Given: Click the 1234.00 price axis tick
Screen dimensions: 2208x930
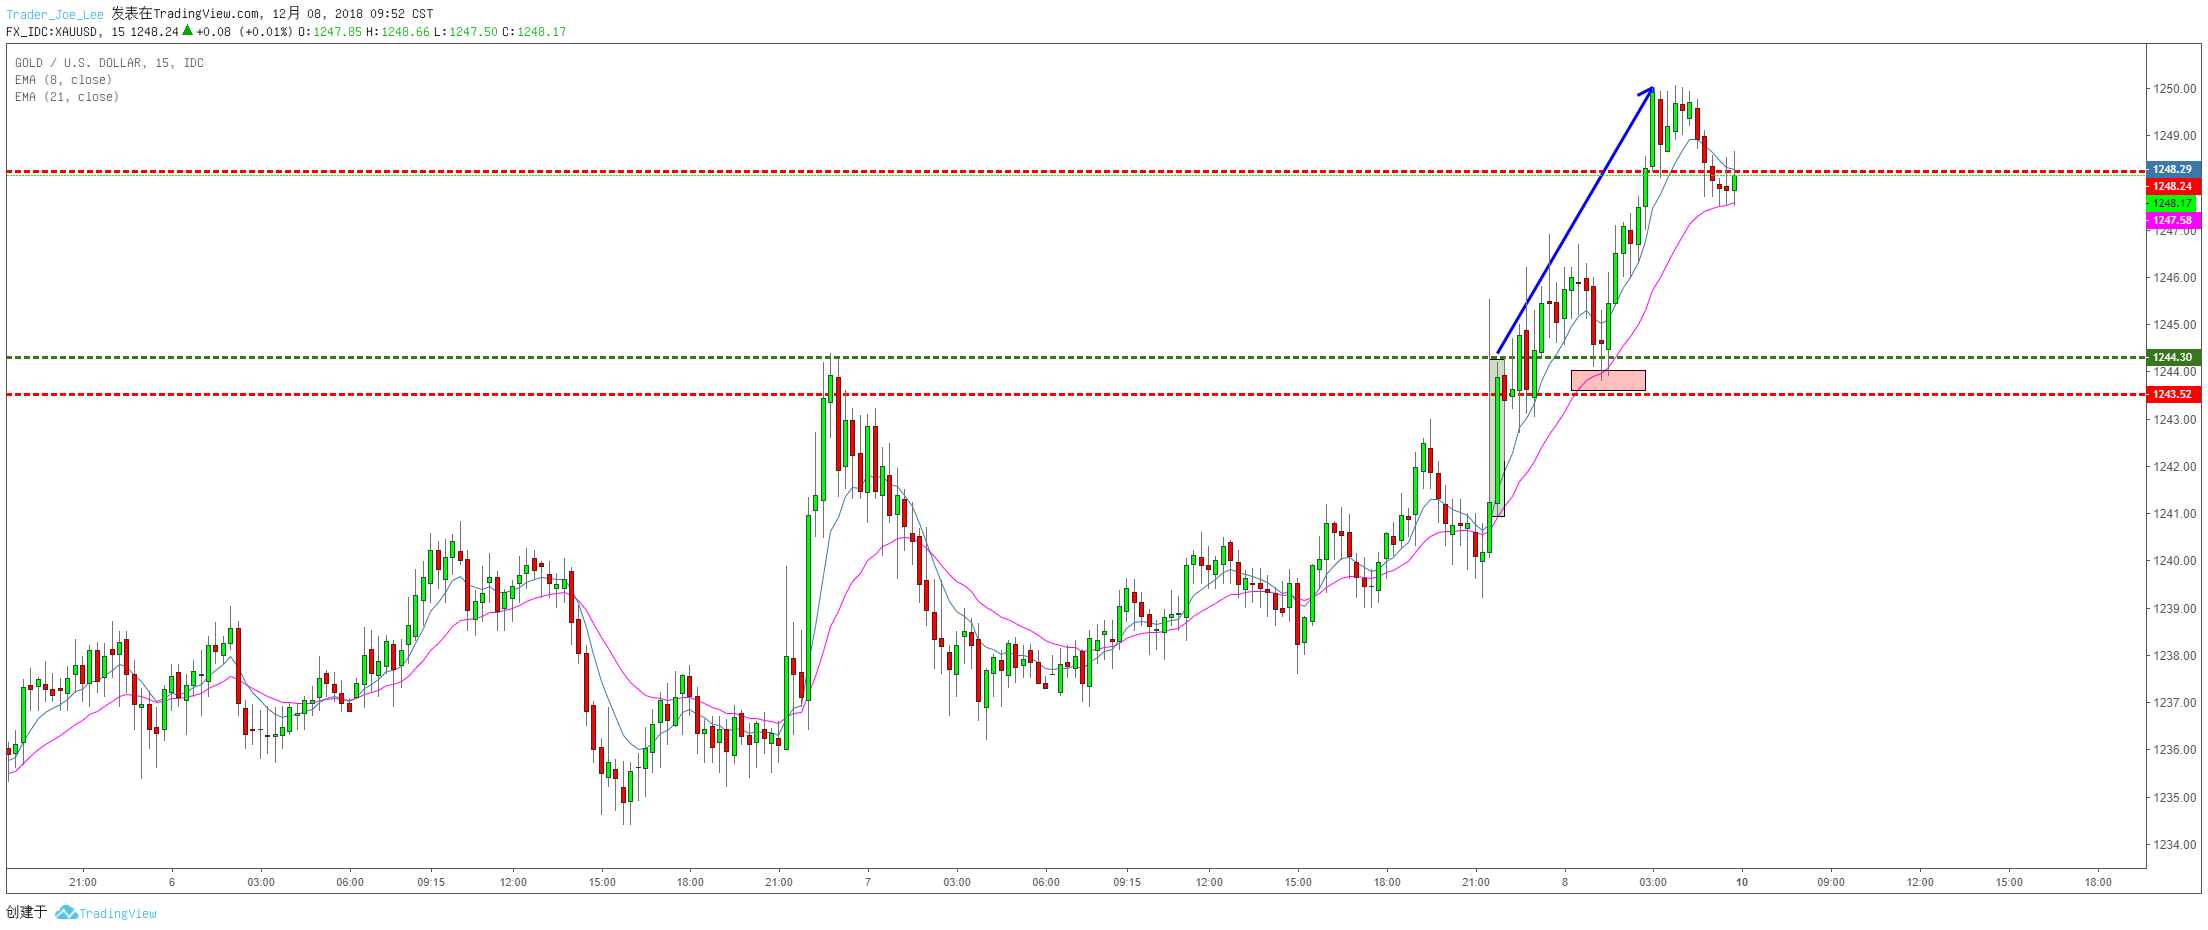Looking at the screenshot, I should [x=2175, y=844].
